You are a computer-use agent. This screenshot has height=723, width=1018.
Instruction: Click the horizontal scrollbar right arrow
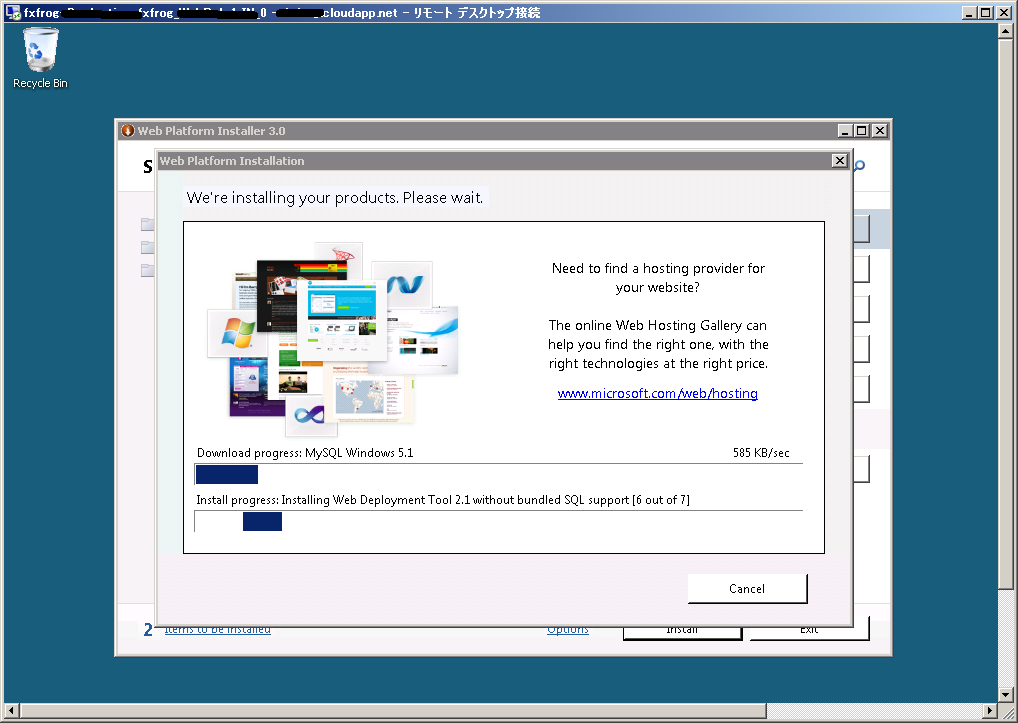[991, 710]
